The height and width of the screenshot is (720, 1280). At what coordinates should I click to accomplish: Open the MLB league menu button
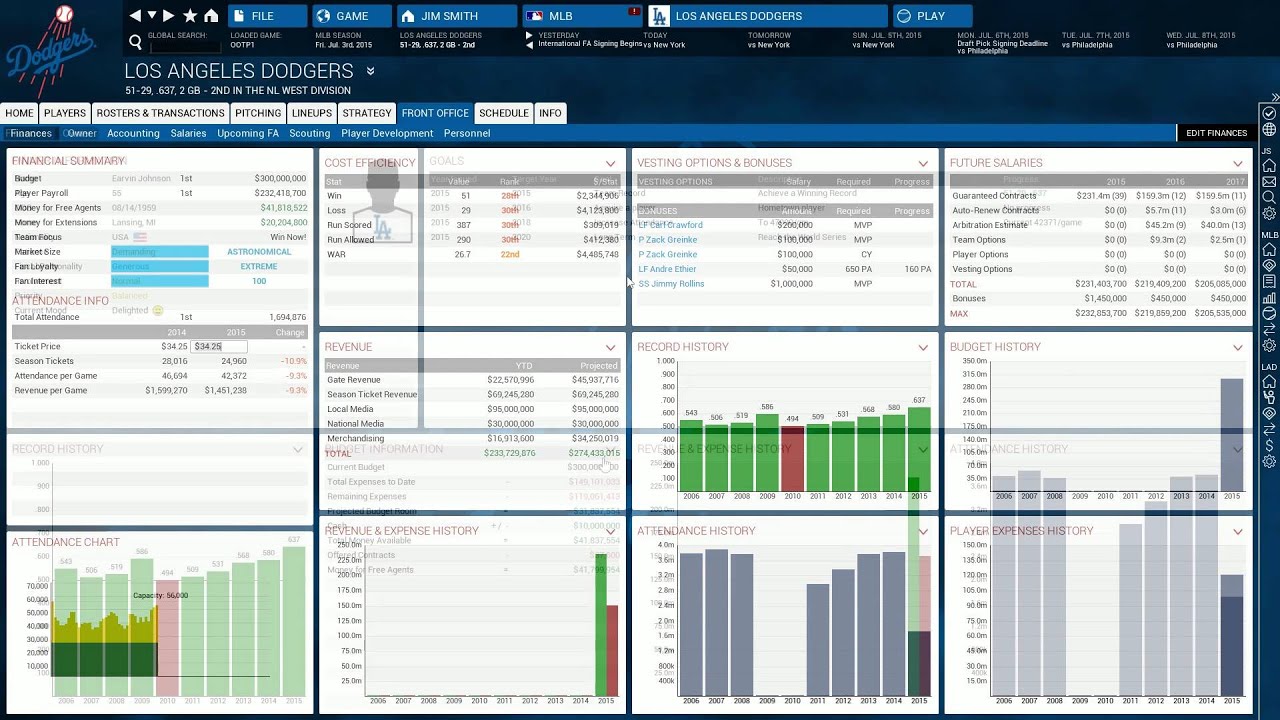582,16
